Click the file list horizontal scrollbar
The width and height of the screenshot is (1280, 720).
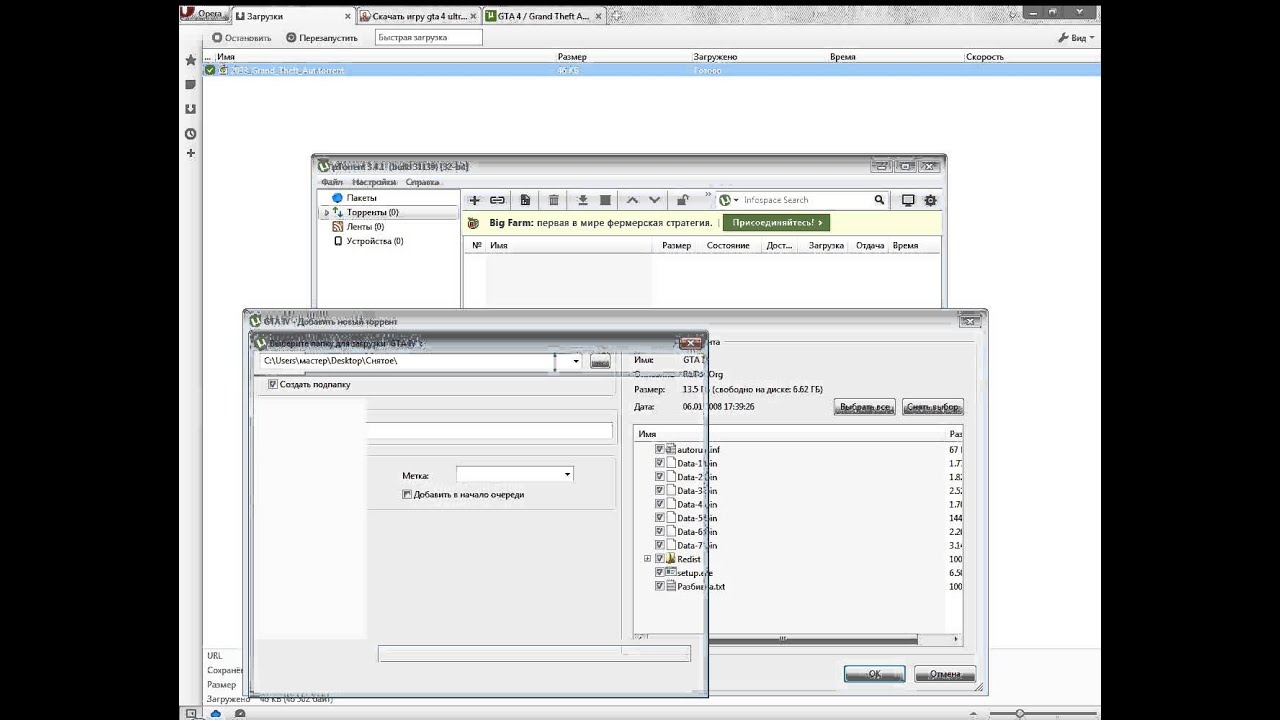coord(796,639)
